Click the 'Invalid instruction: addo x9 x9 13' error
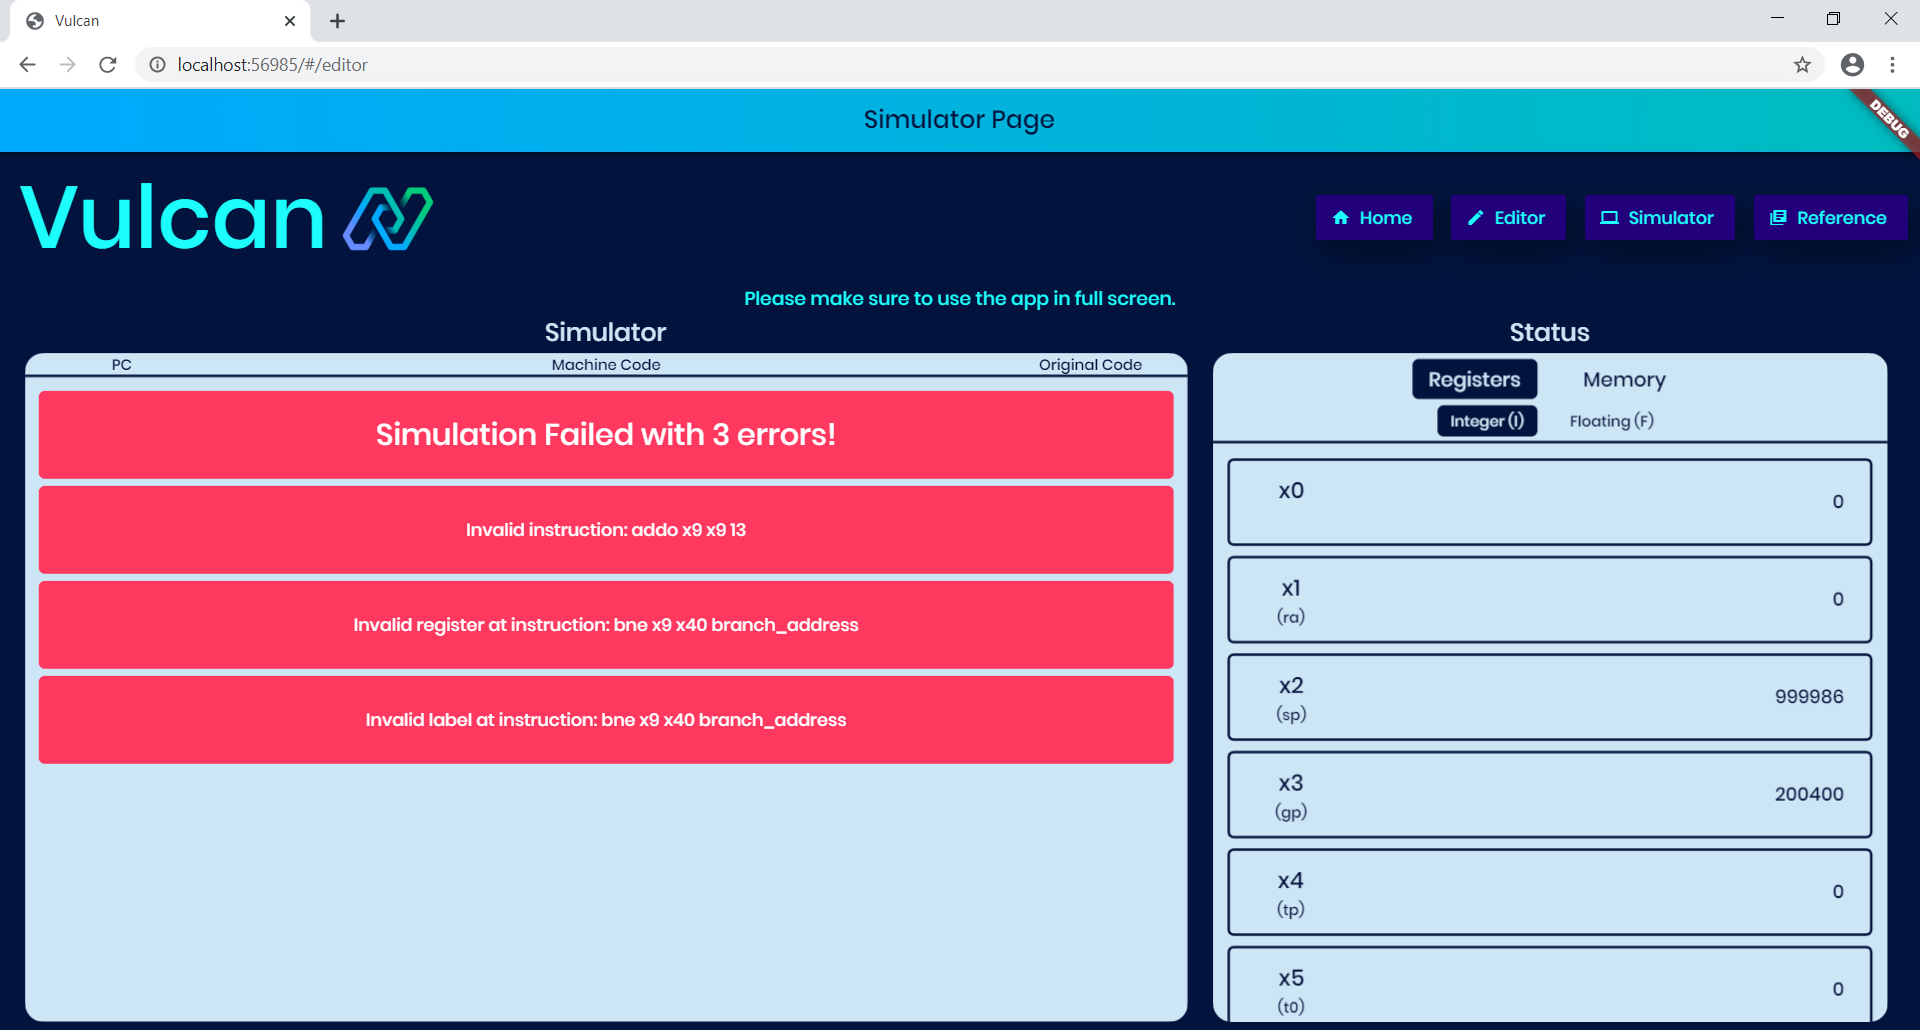Viewport: 1920px width, 1030px height. point(606,530)
